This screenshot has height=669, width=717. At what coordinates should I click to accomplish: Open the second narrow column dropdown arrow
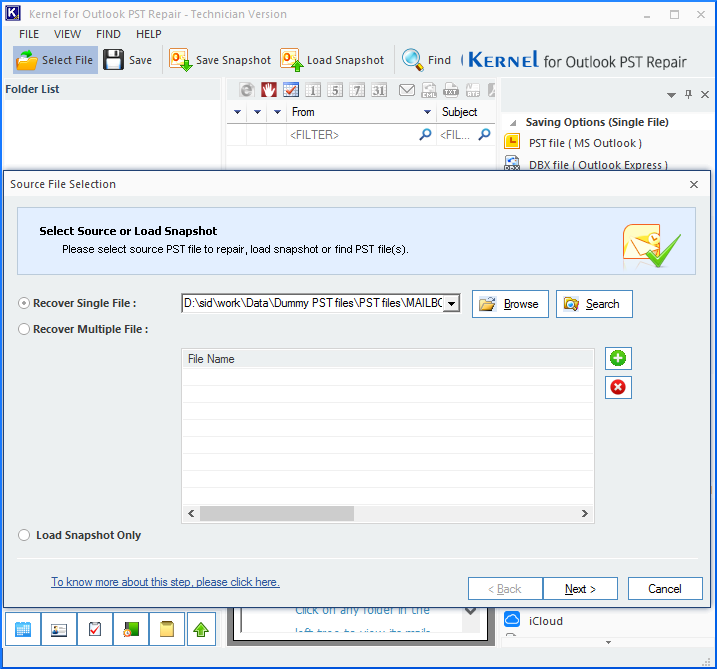(x=257, y=112)
